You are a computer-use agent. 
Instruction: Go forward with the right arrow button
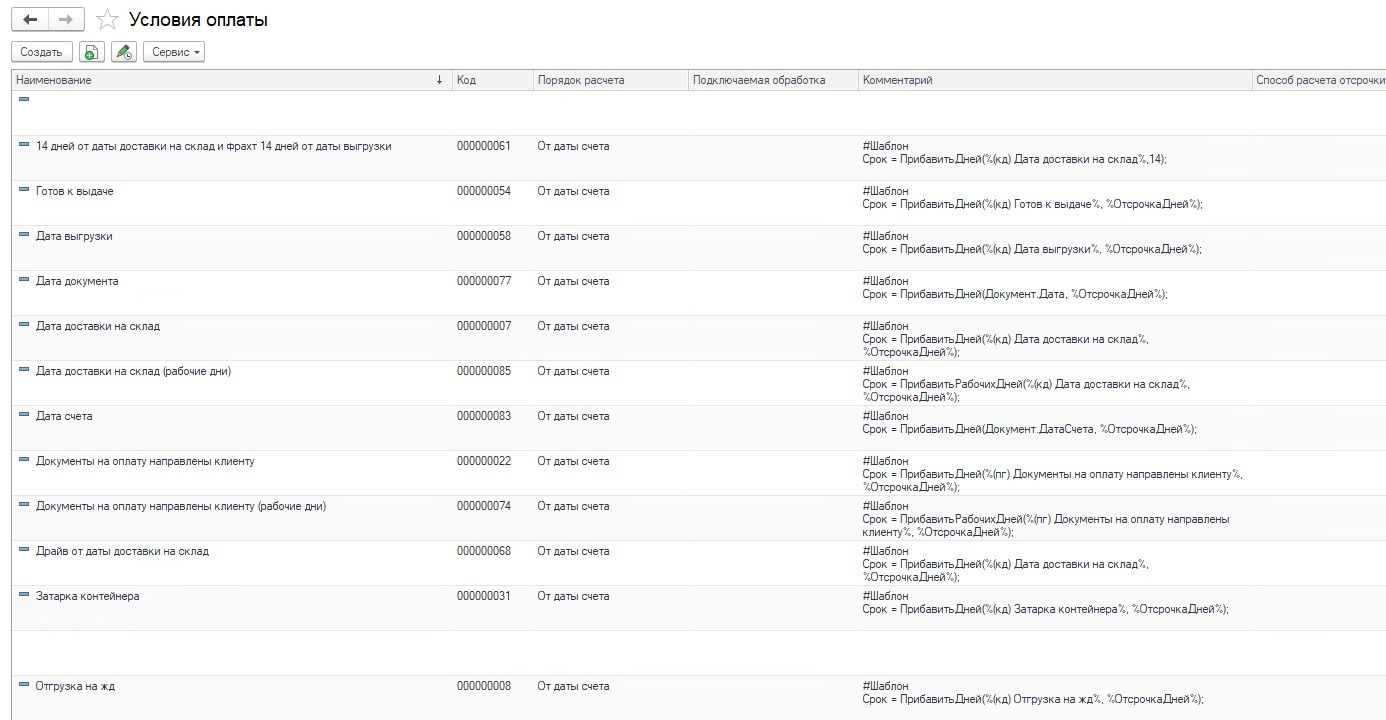coord(67,20)
